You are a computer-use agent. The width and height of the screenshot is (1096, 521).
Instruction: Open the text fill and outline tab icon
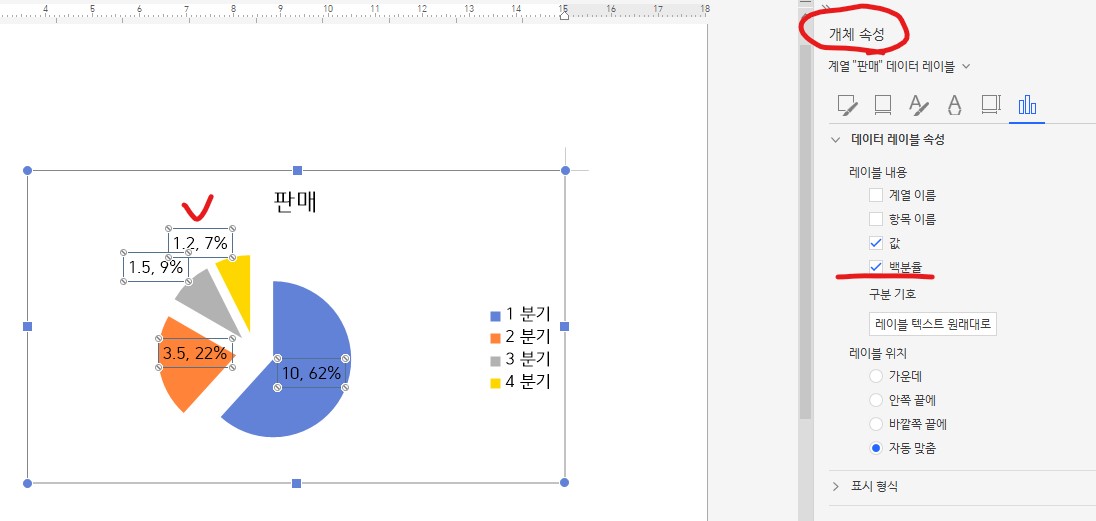point(918,106)
